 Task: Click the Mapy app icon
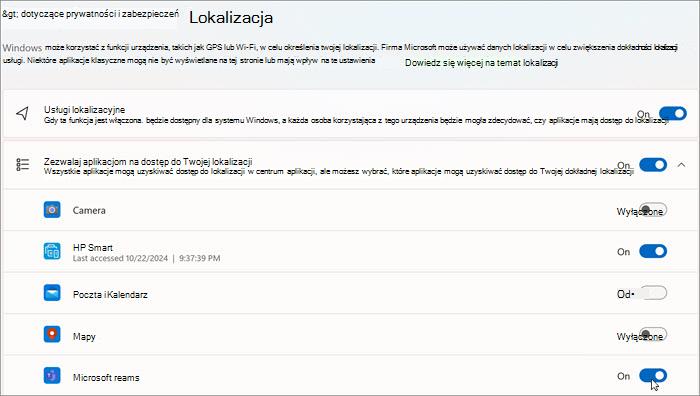52,334
